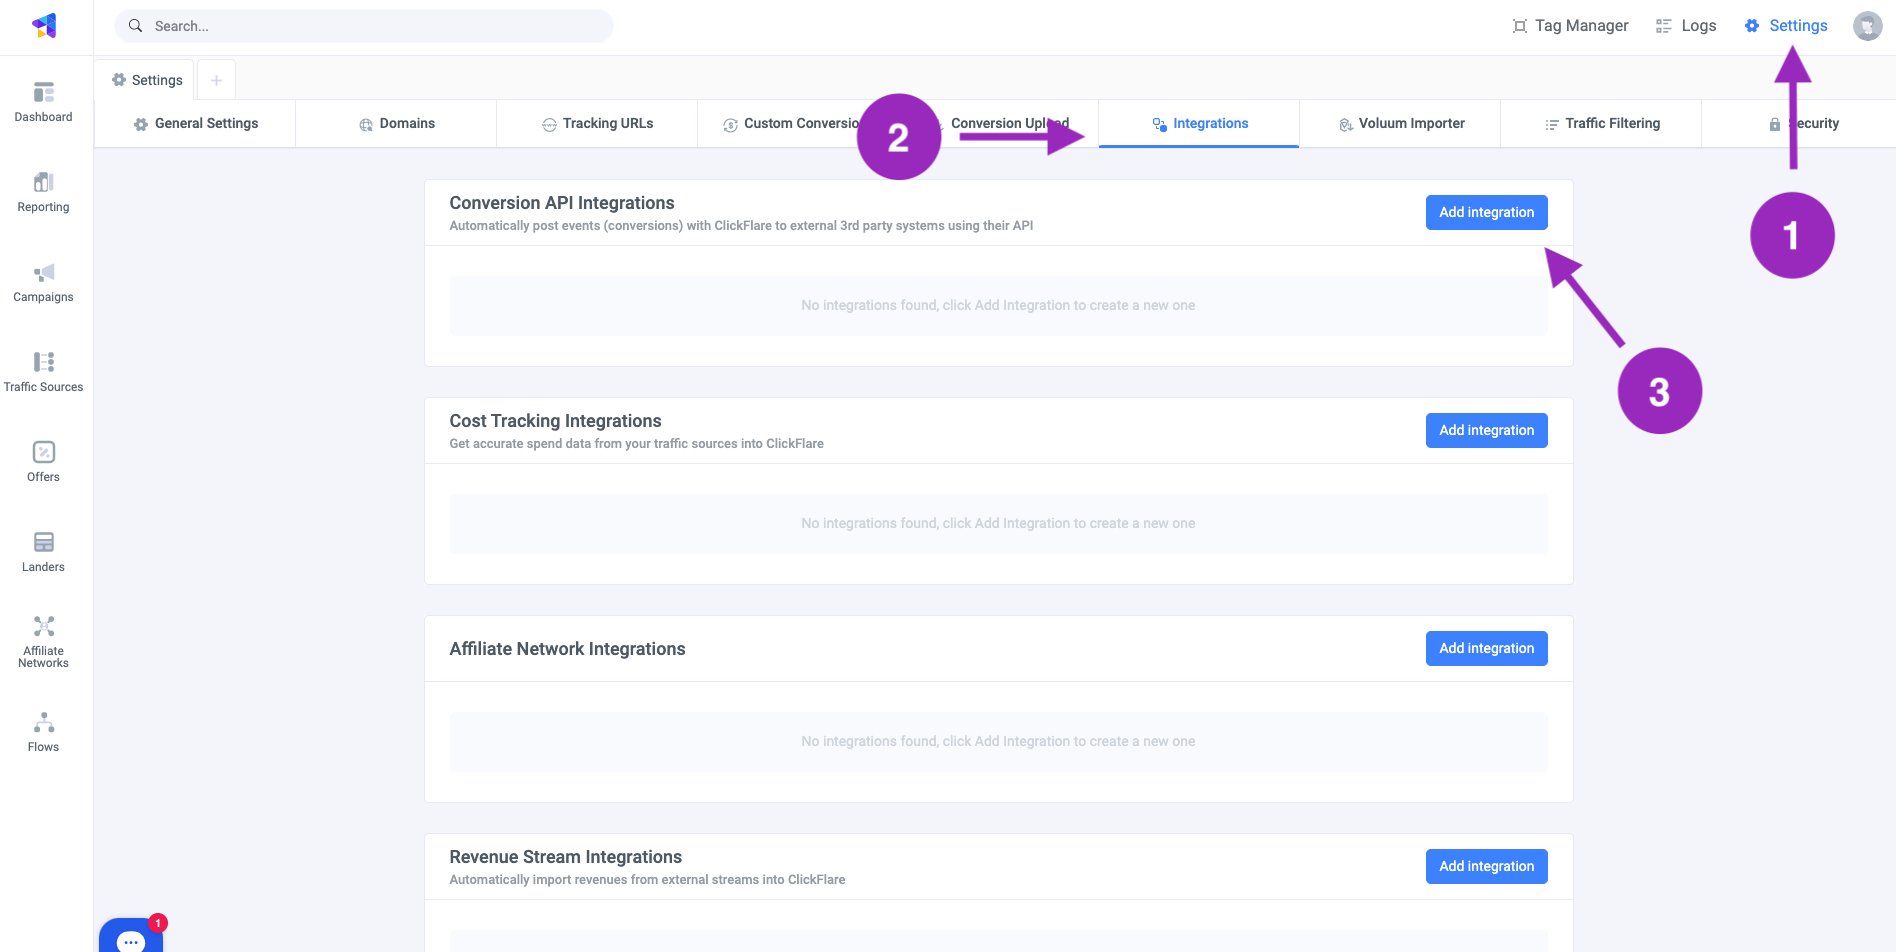This screenshot has height=952, width=1896.
Task: Click the Domains globe icon
Action: point(366,124)
